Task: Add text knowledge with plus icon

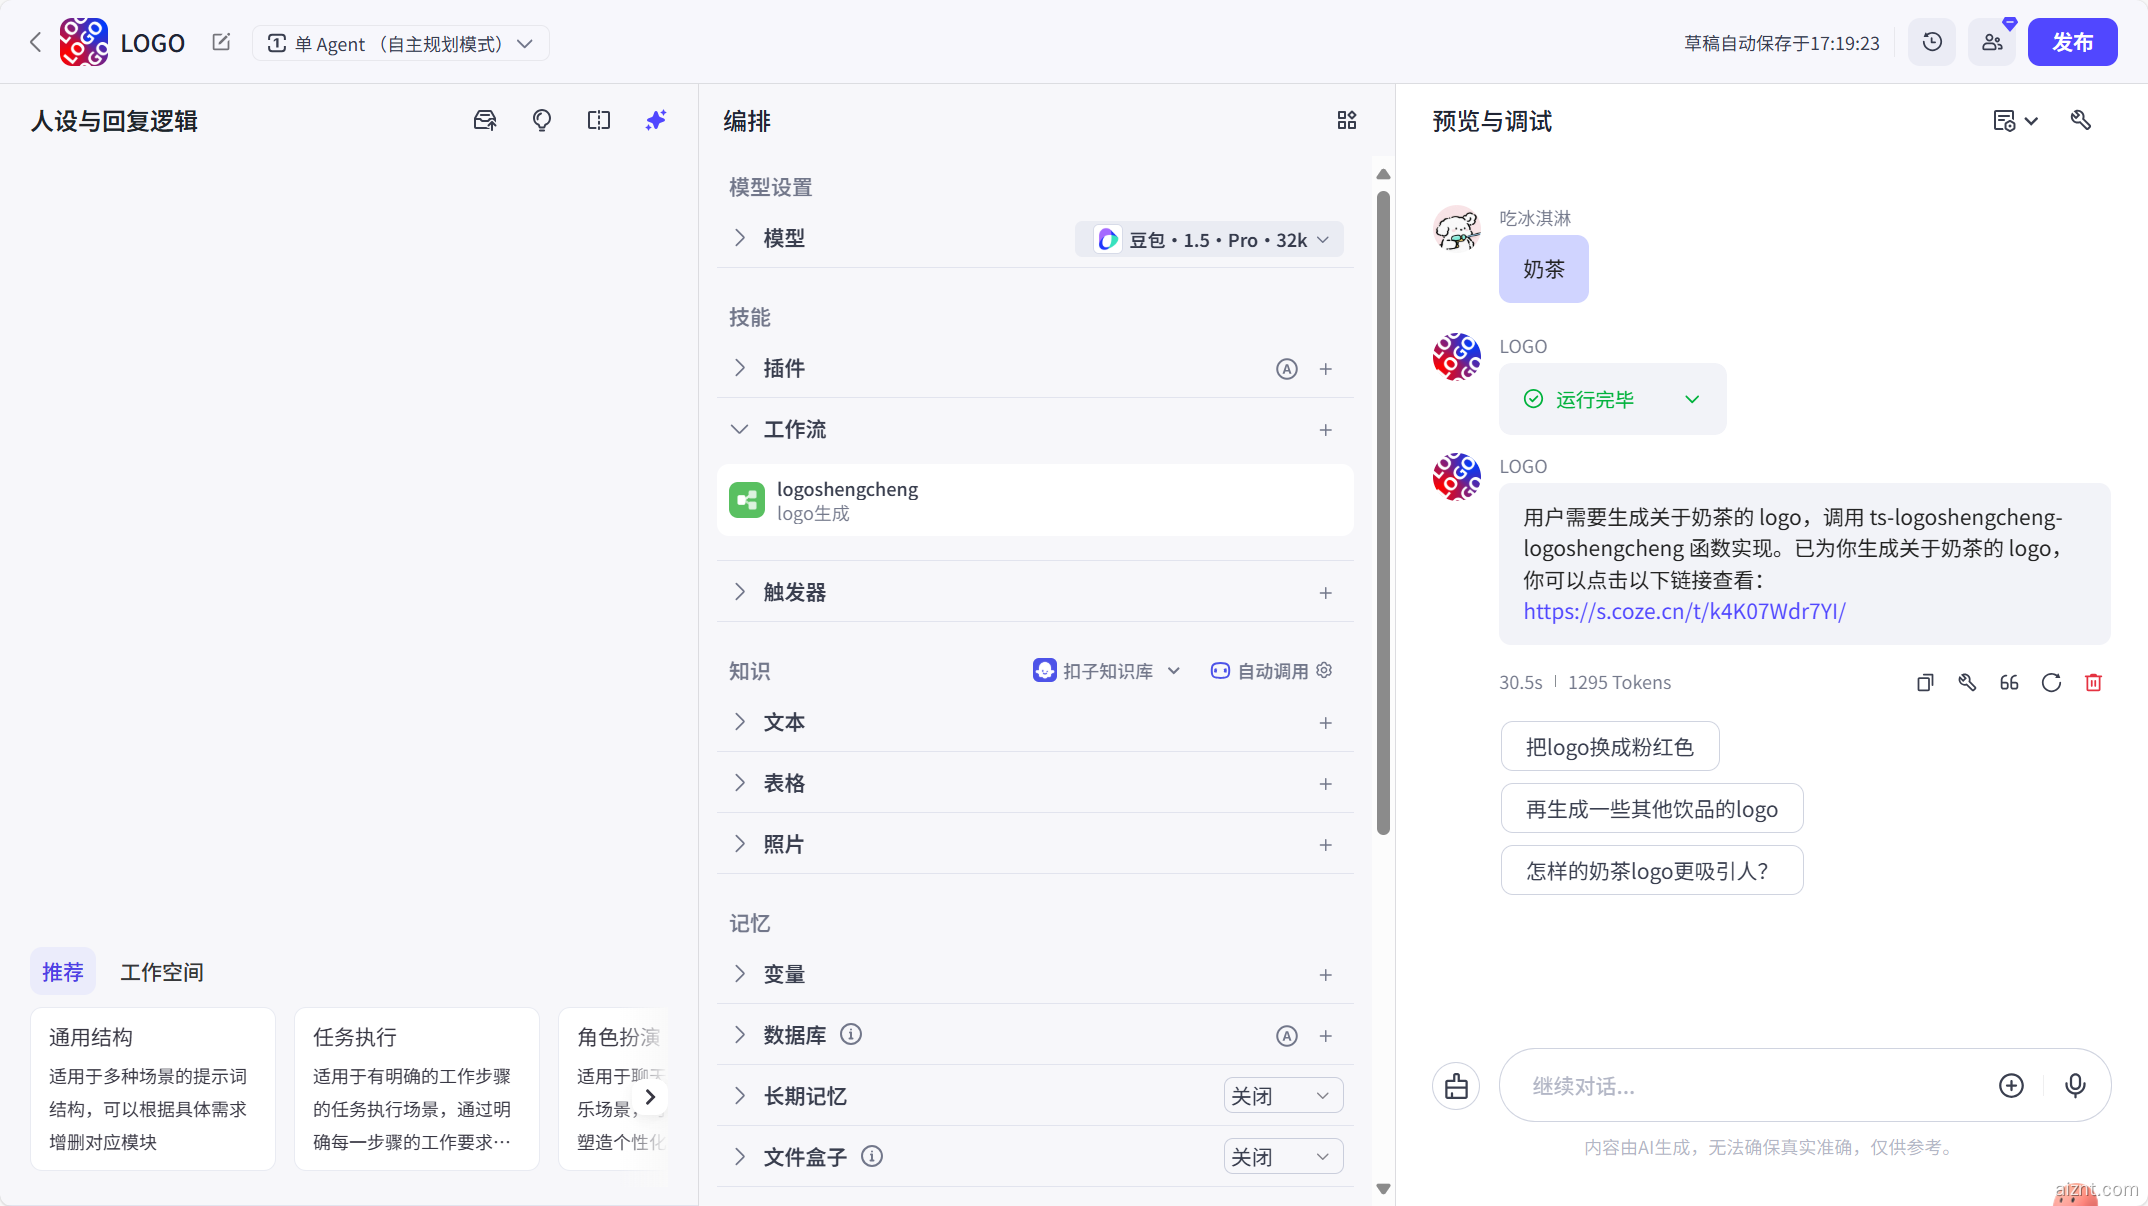Action: 1326,723
